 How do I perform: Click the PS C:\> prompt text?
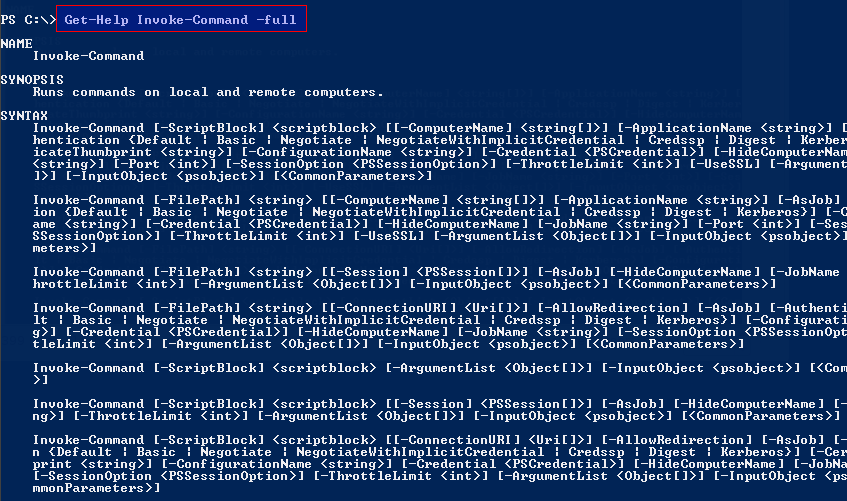point(28,20)
